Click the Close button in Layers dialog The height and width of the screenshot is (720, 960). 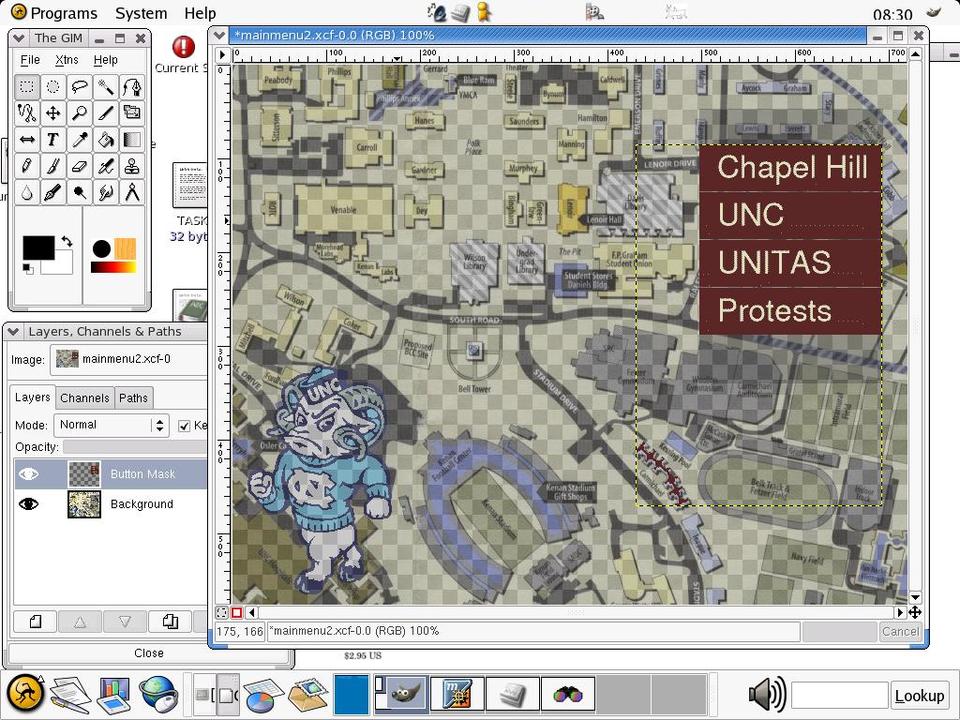149,653
